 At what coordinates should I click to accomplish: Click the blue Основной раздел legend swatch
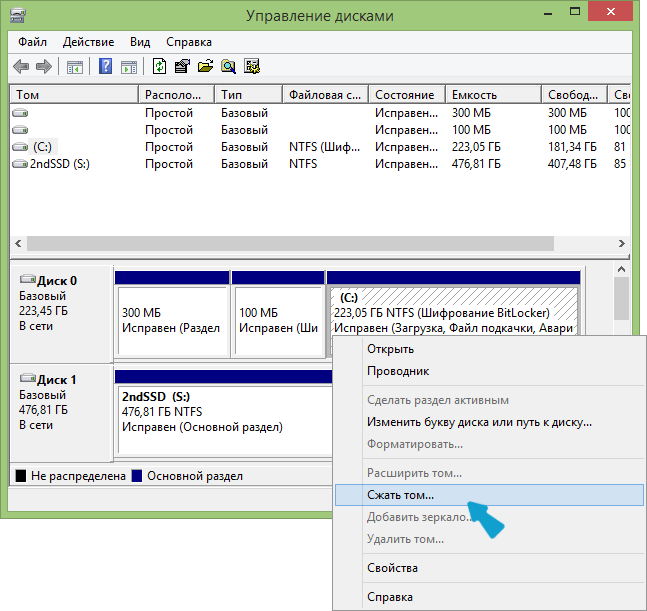pyautogui.click(x=137, y=476)
